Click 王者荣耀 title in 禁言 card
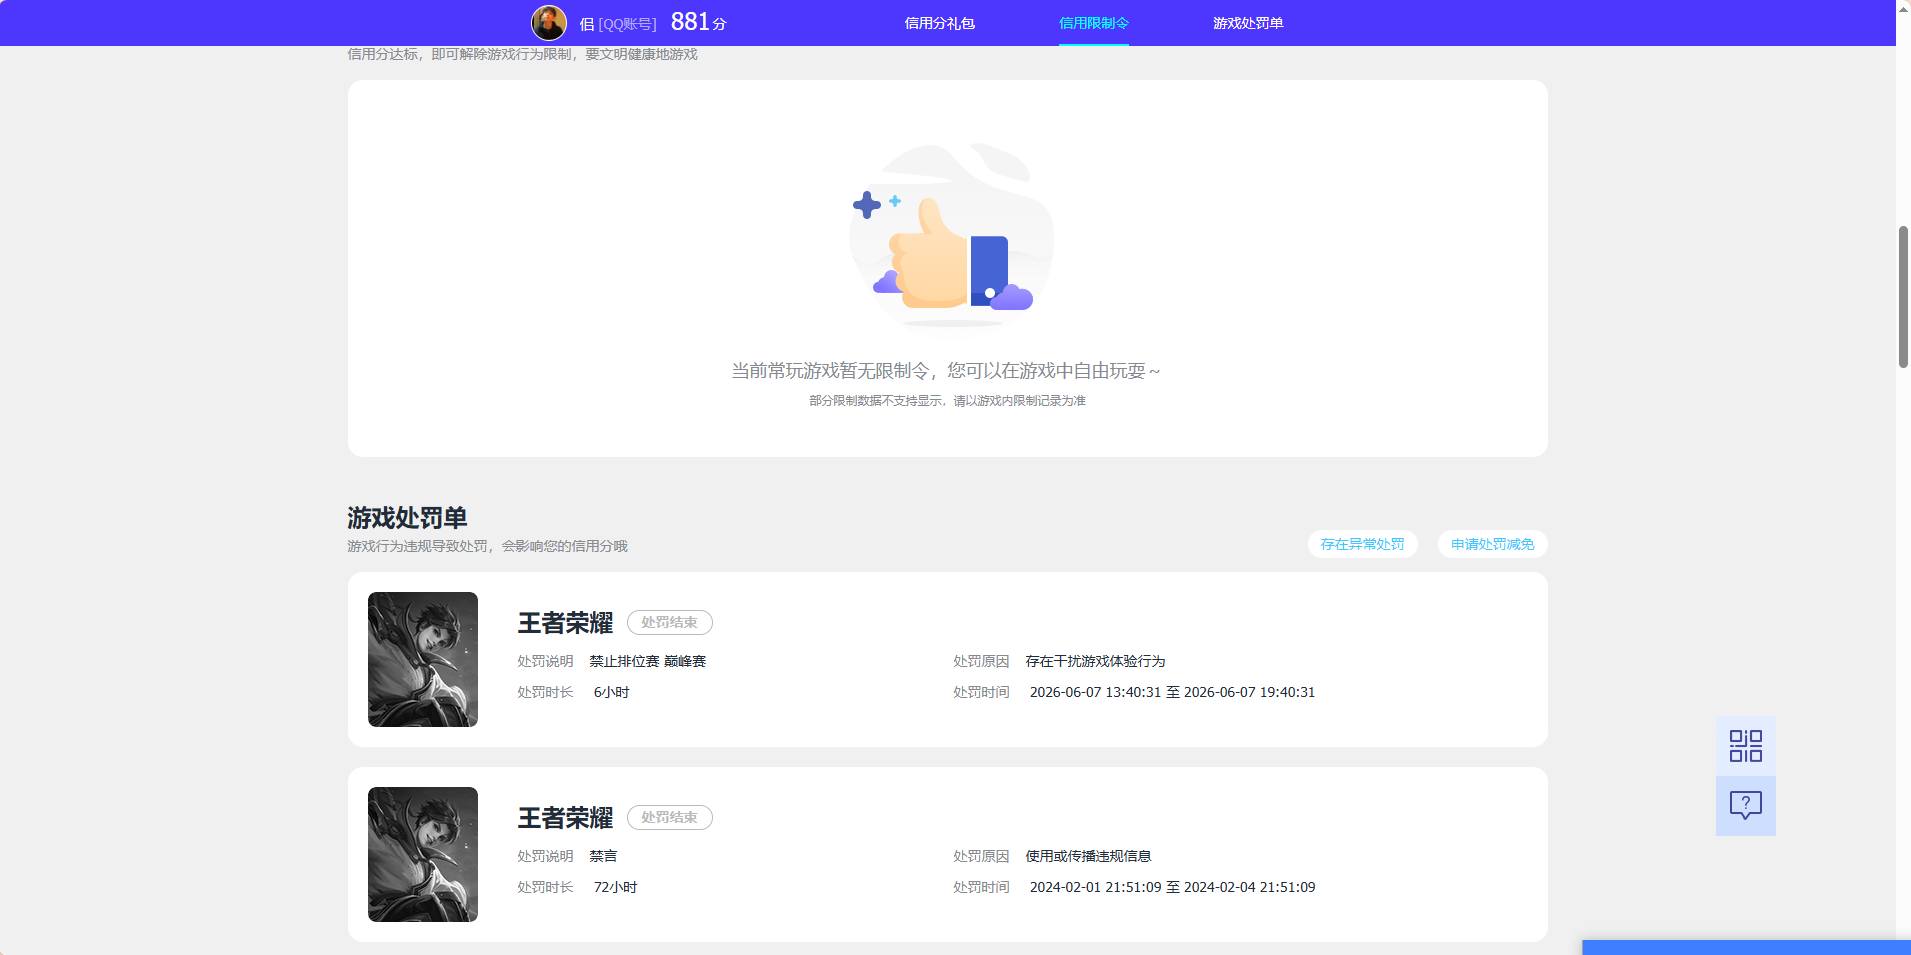The height and width of the screenshot is (955, 1911). [x=565, y=818]
